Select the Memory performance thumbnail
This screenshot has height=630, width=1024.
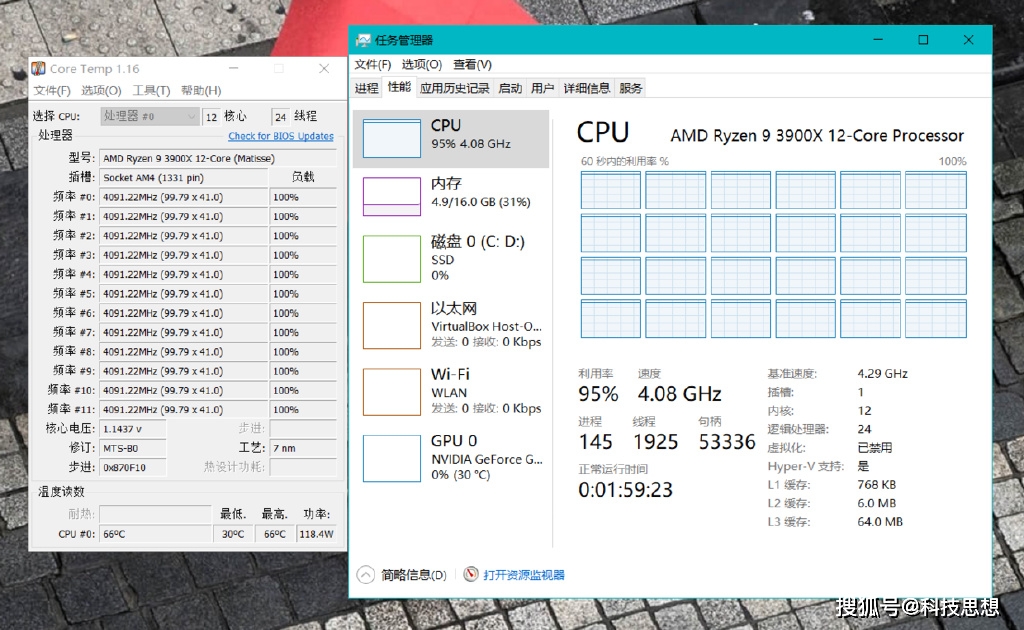[392, 197]
